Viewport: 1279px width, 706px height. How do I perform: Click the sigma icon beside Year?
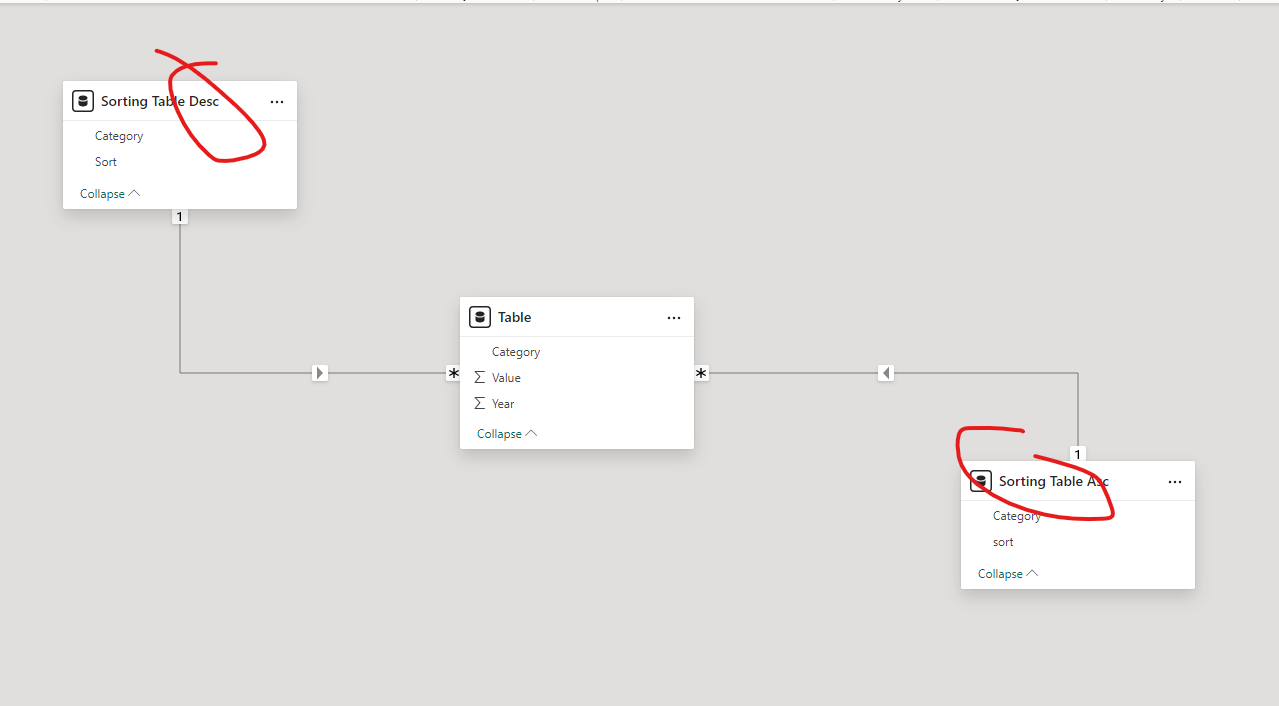480,404
